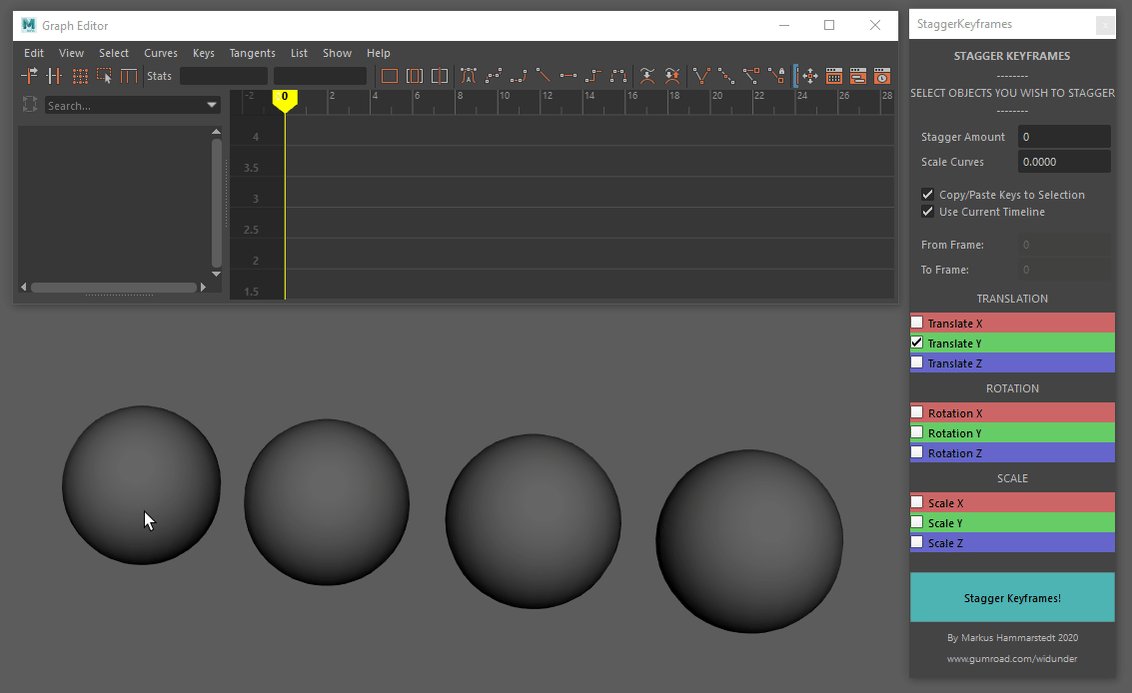
Task: Select the Lattice Deform Keys tool
Action: [79, 76]
